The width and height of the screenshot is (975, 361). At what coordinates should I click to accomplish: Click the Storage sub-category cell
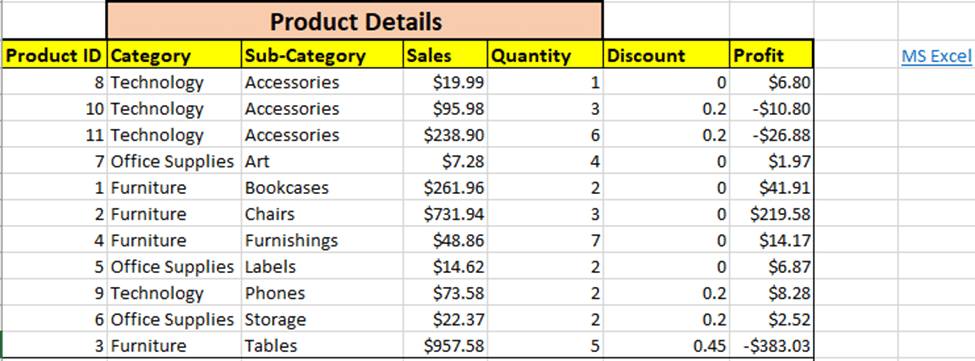pyautogui.click(x=322, y=319)
